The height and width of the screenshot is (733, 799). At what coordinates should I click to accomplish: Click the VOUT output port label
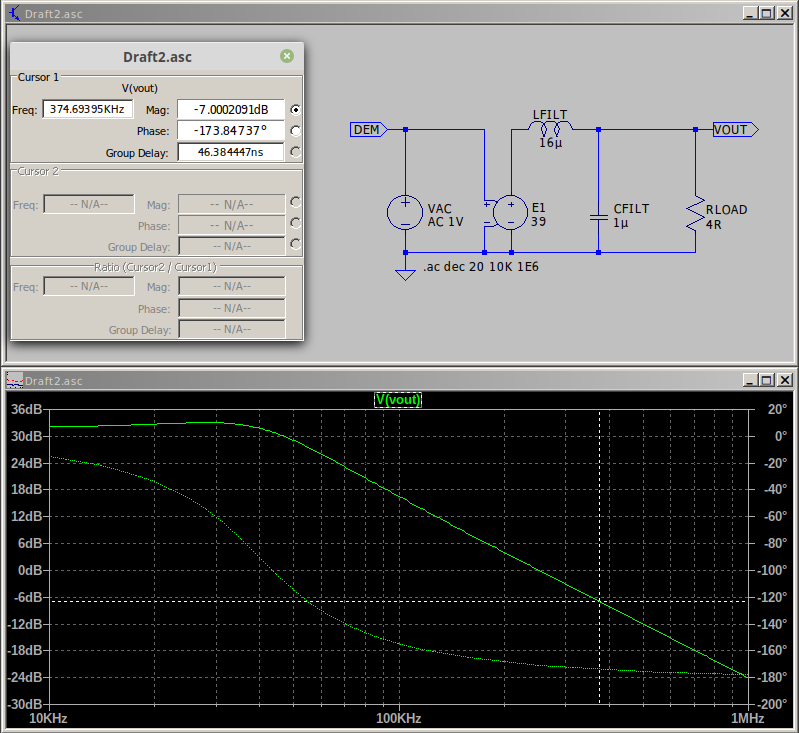tap(735, 130)
